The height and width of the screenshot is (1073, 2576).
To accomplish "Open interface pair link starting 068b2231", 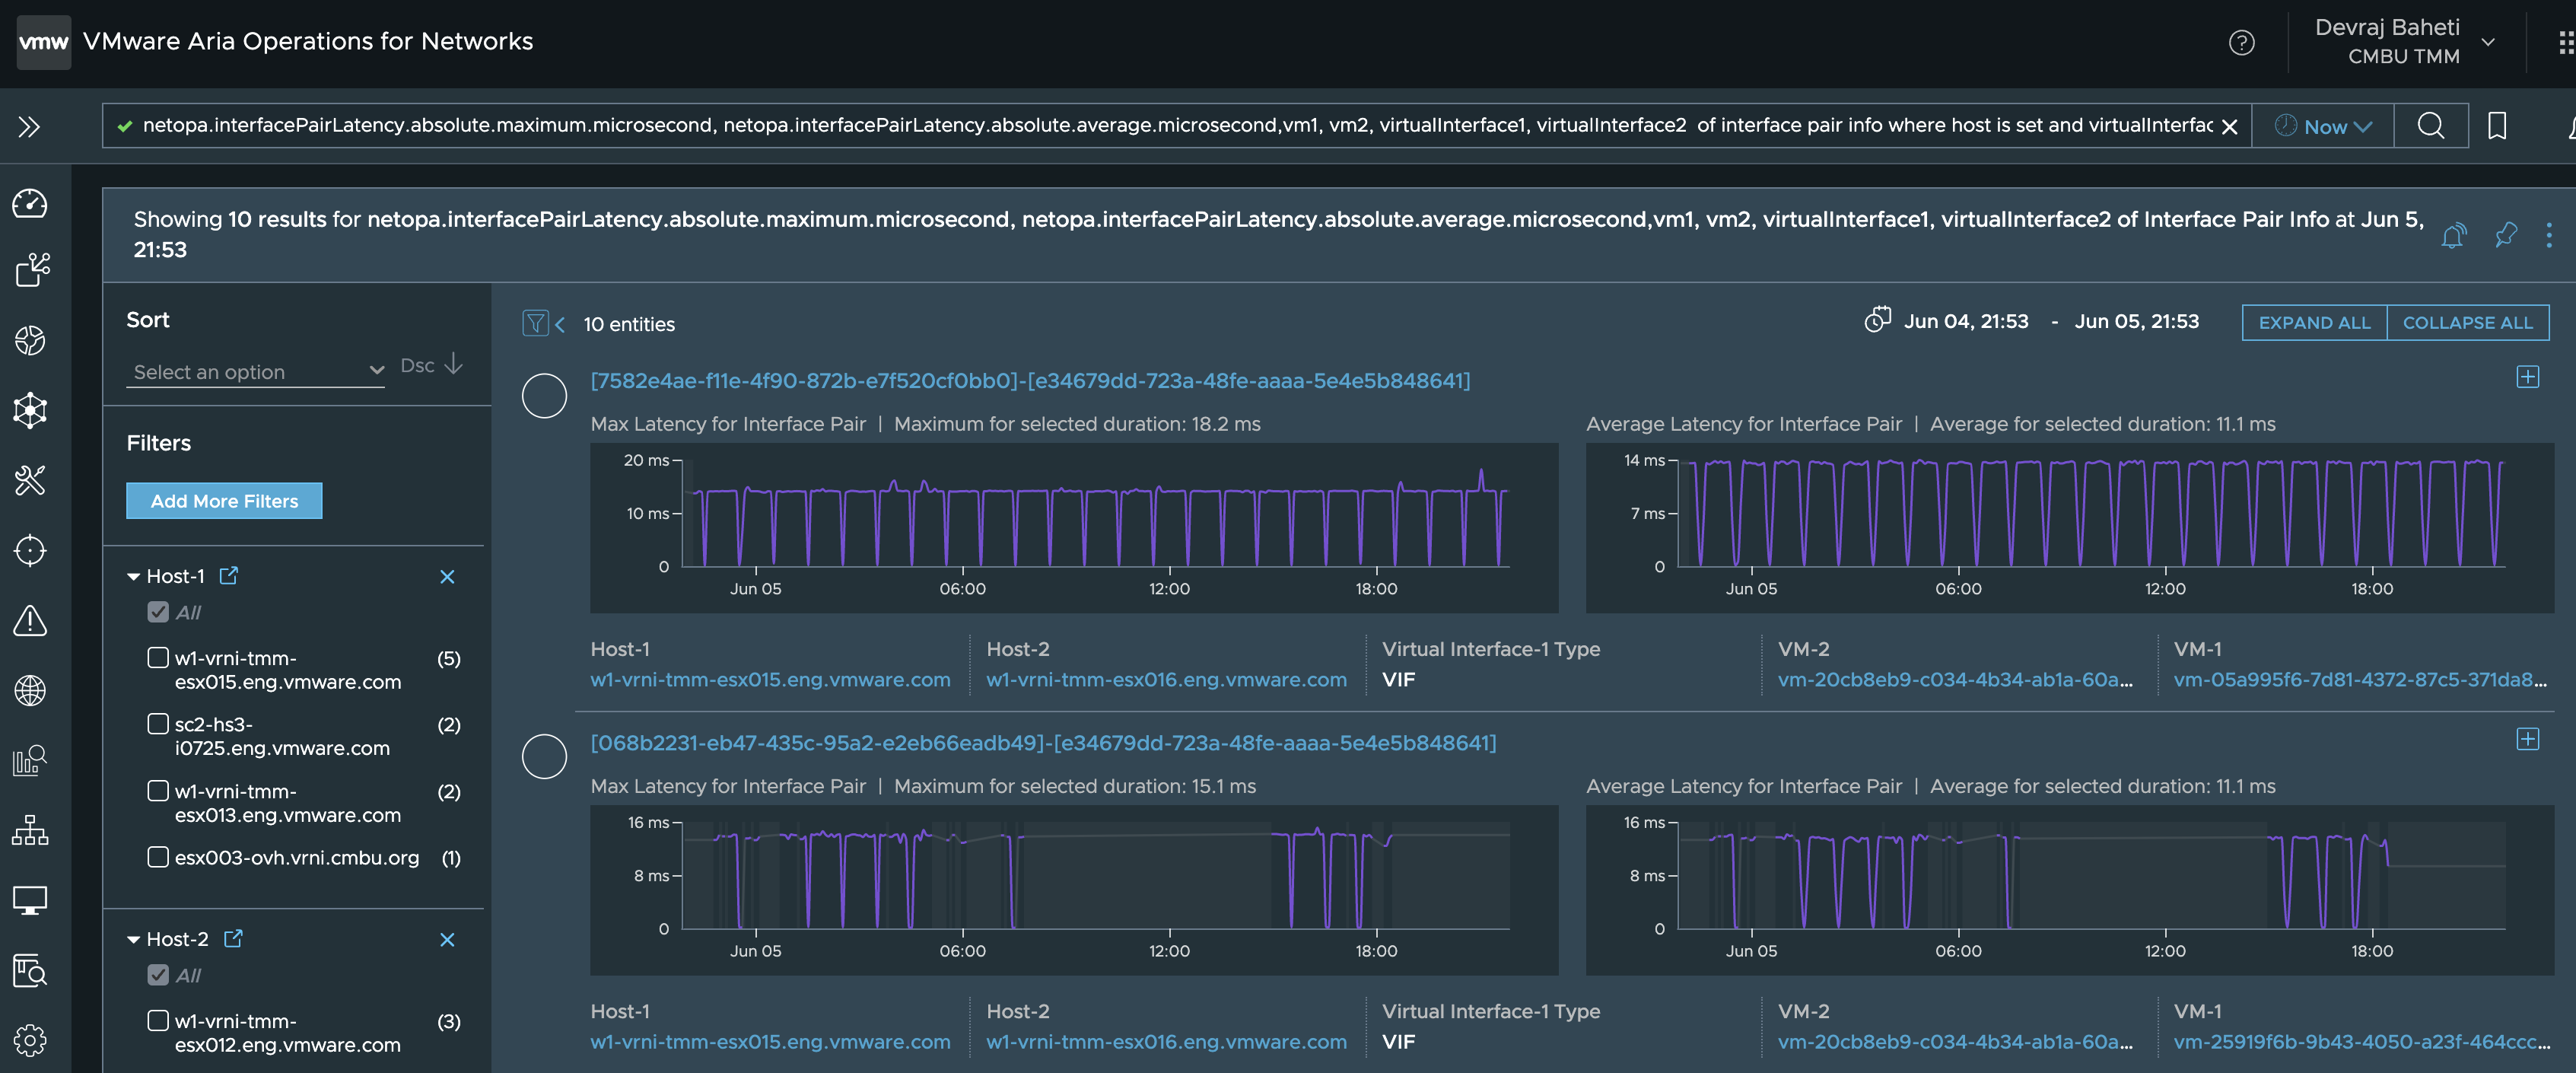I will [1043, 743].
